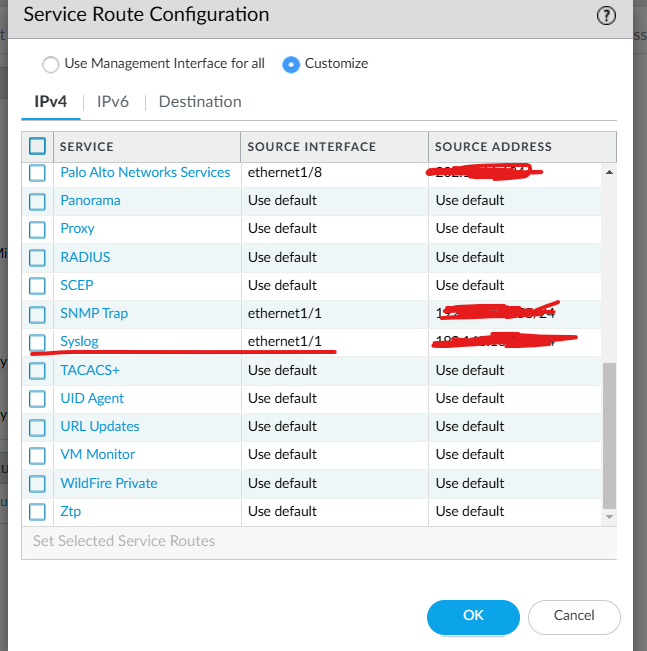Open the Proxy service link

pyautogui.click(x=78, y=229)
